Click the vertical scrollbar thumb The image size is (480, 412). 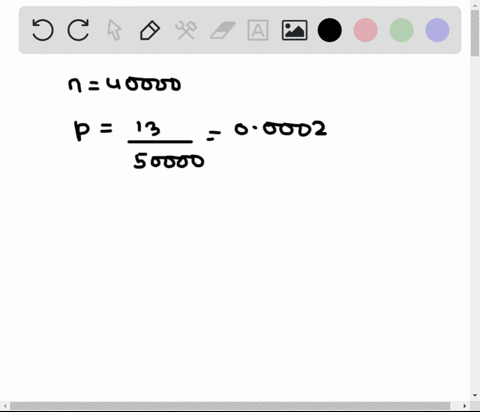click(475, 33)
